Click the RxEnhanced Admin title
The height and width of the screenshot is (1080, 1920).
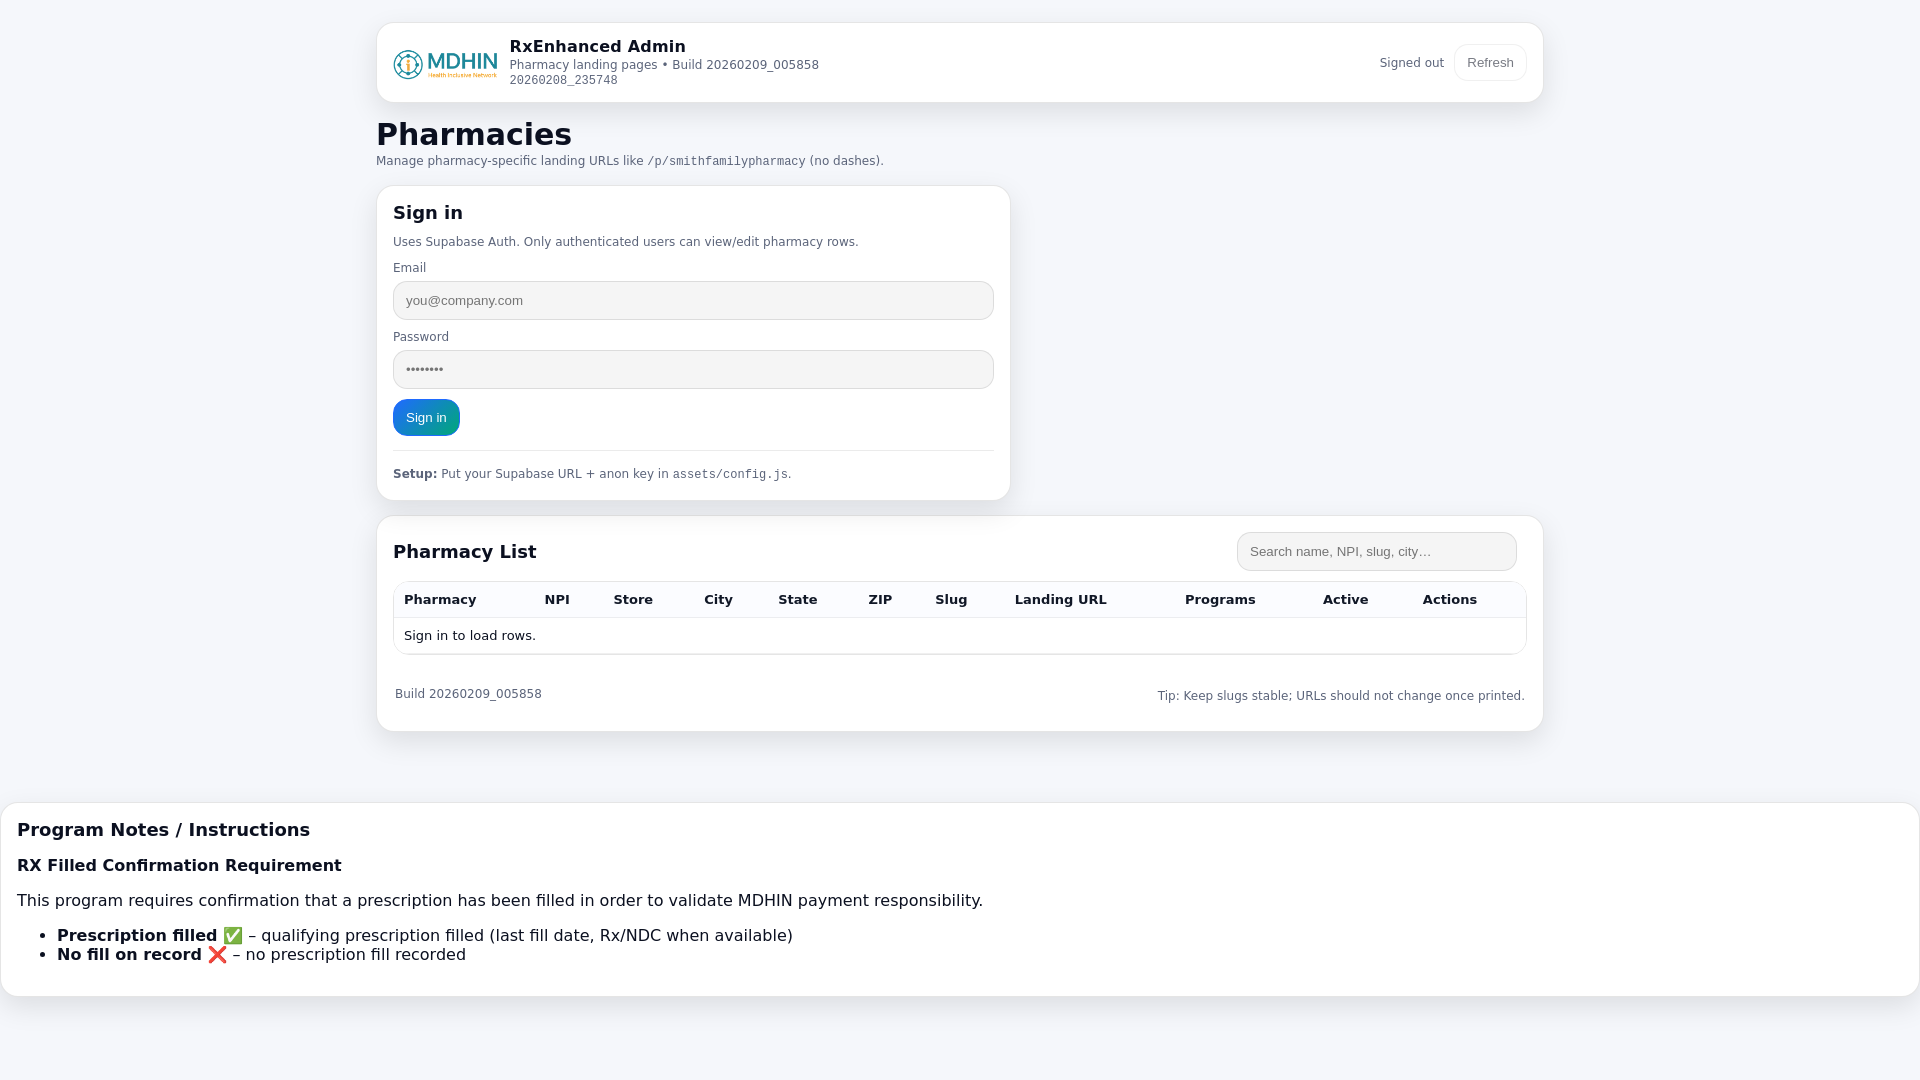[598, 47]
